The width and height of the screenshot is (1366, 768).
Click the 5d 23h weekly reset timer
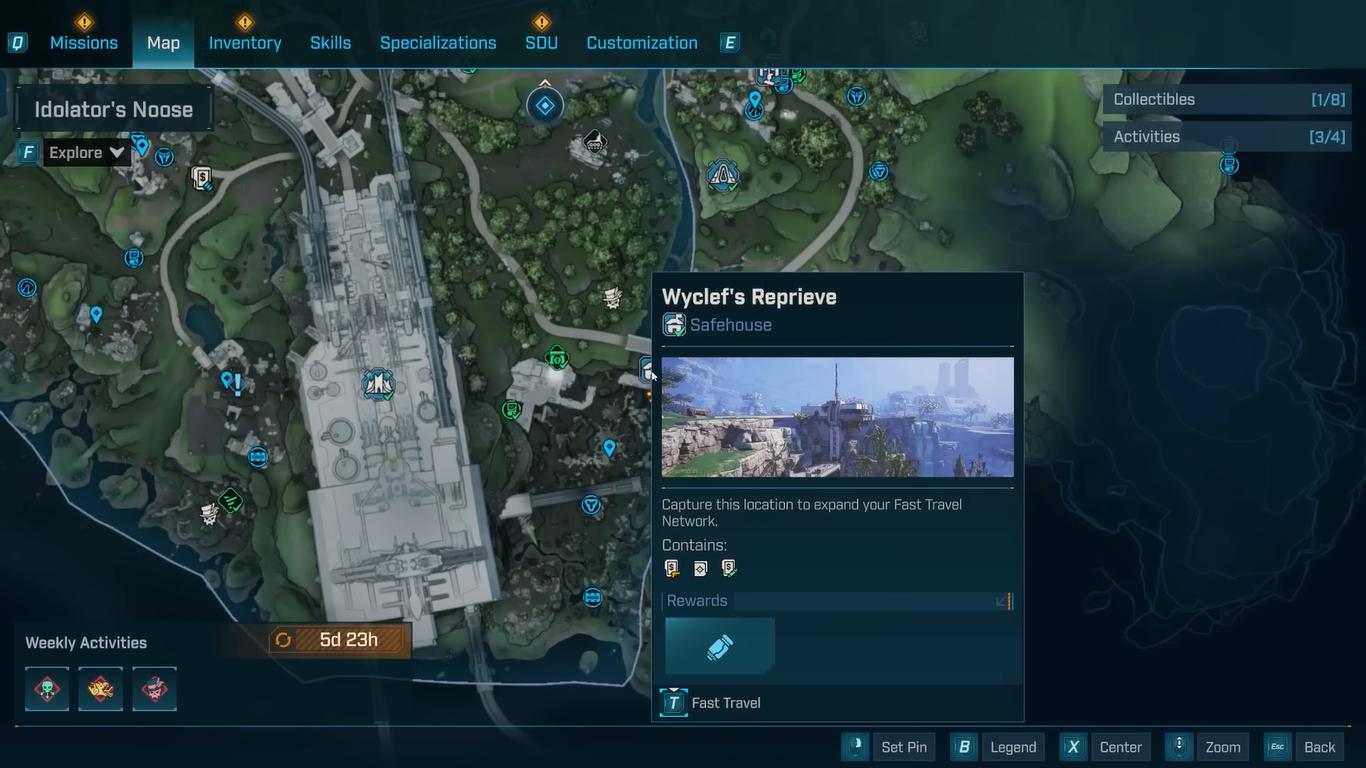tap(340, 640)
